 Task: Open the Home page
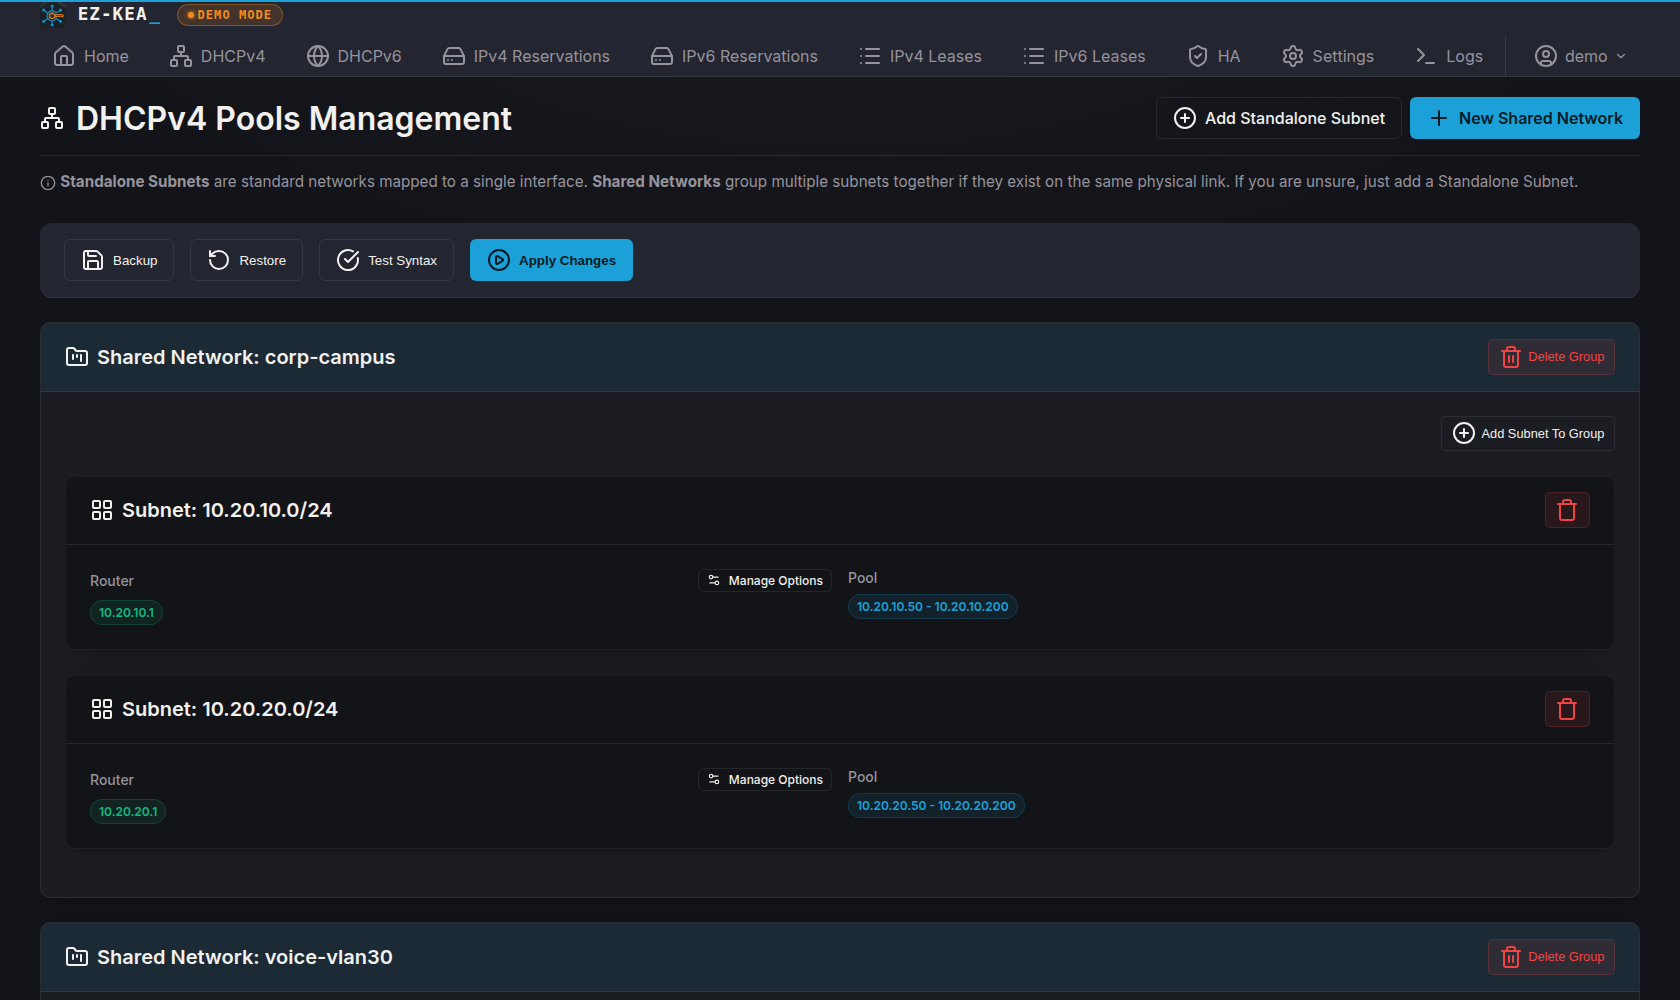click(x=91, y=56)
